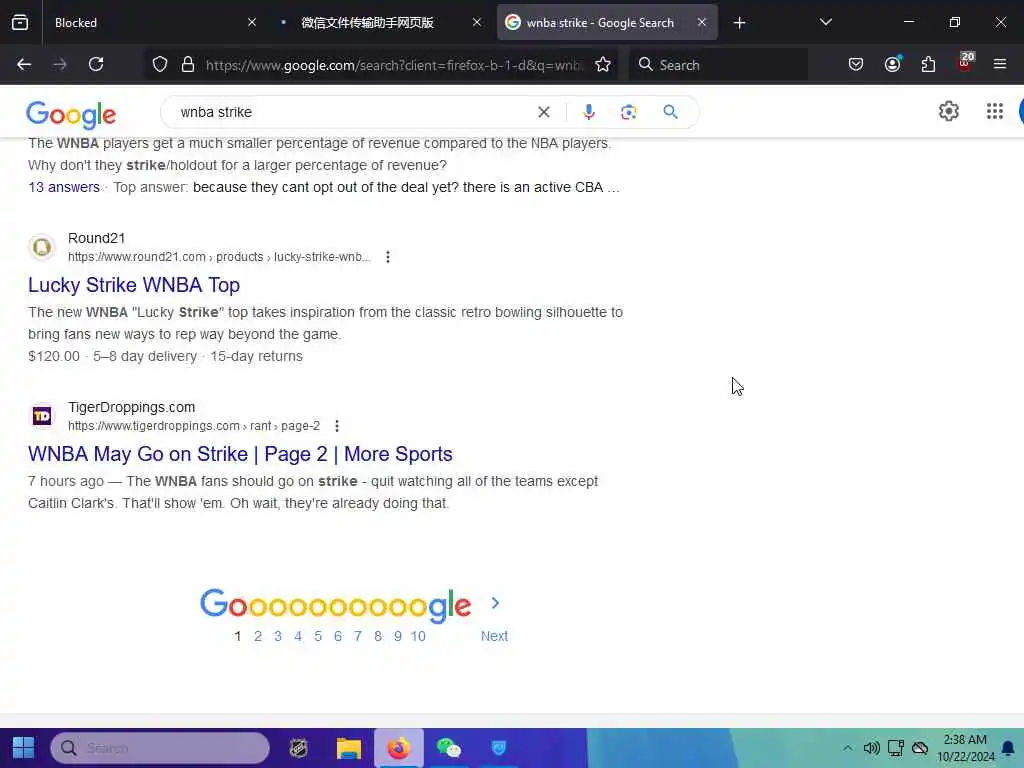Image resolution: width=1024 pixels, height=768 pixels.
Task: Open Google apps grid
Action: click(x=995, y=112)
